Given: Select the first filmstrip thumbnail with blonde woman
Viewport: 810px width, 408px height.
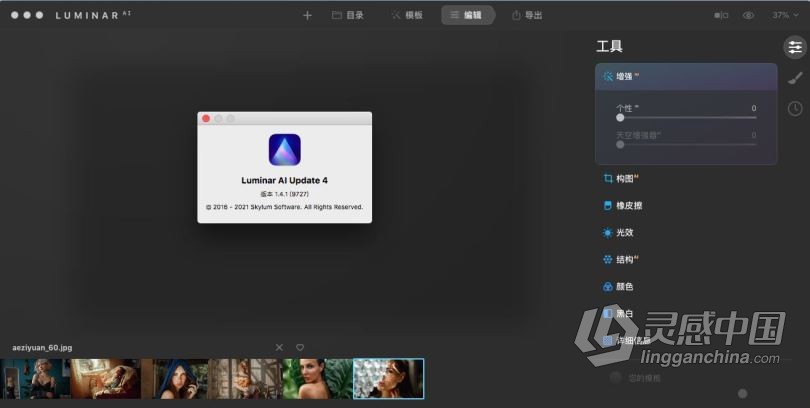Looking at the screenshot, I should (35, 379).
